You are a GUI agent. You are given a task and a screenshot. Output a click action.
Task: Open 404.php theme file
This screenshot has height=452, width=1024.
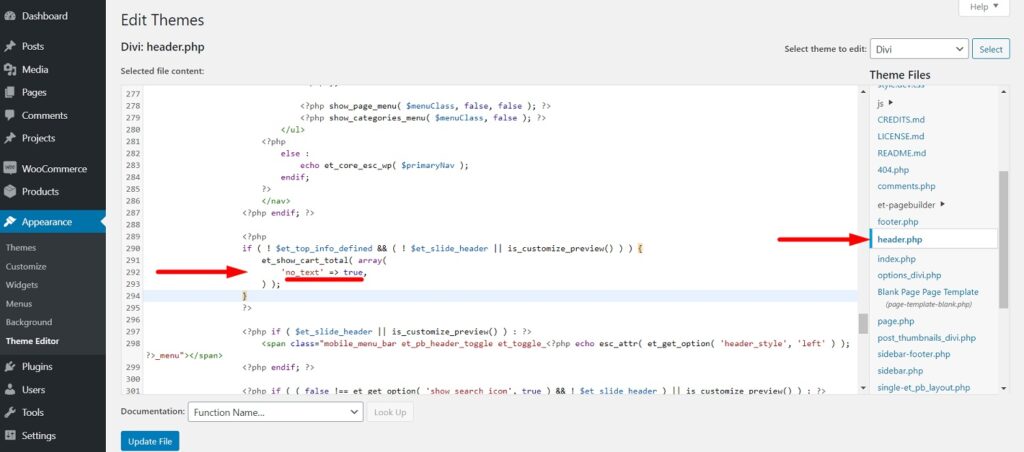pyautogui.click(x=893, y=170)
